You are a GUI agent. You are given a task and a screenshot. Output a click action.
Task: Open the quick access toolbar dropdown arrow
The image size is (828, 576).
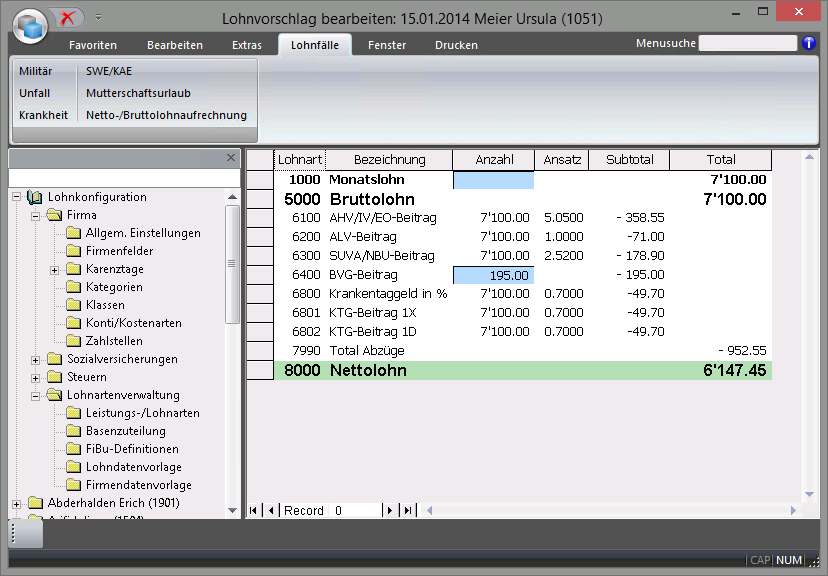(98, 18)
